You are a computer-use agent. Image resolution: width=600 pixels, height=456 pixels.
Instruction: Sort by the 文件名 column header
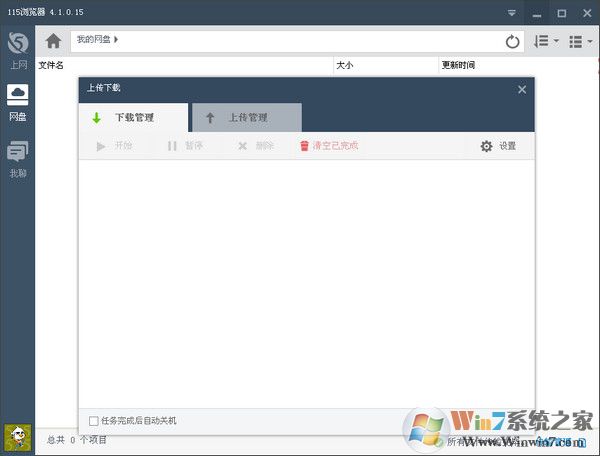(51, 65)
